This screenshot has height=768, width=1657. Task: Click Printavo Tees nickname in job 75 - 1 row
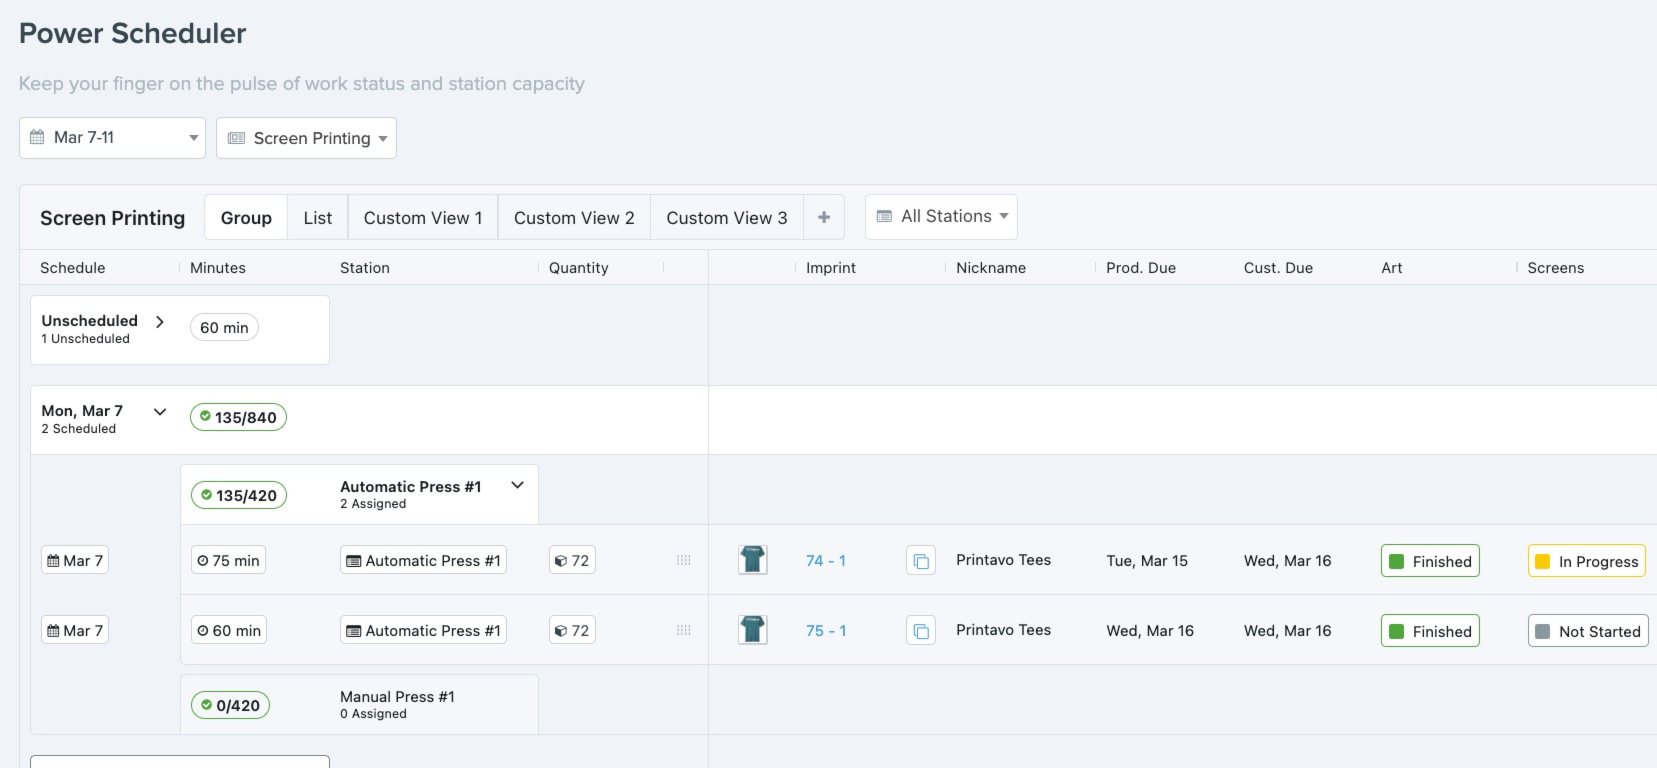pyautogui.click(x=1003, y=630)
